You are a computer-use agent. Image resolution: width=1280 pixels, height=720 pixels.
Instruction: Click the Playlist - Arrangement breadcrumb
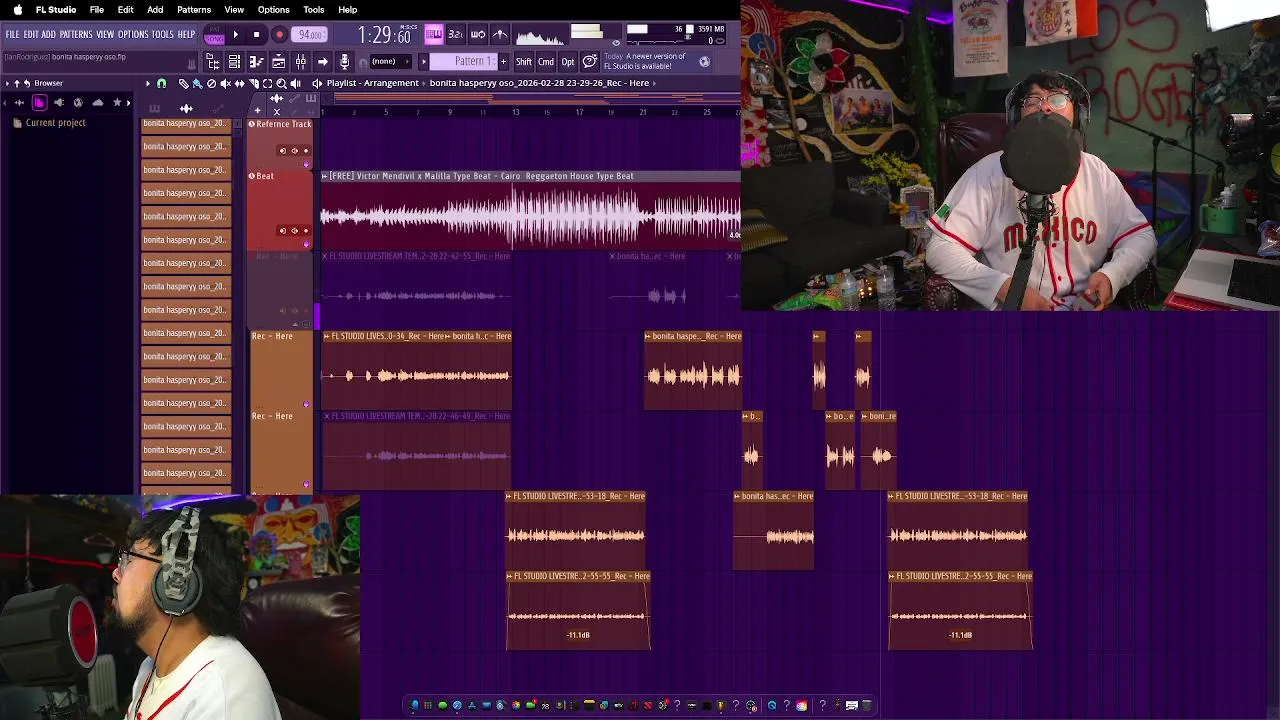pos(372,83)
